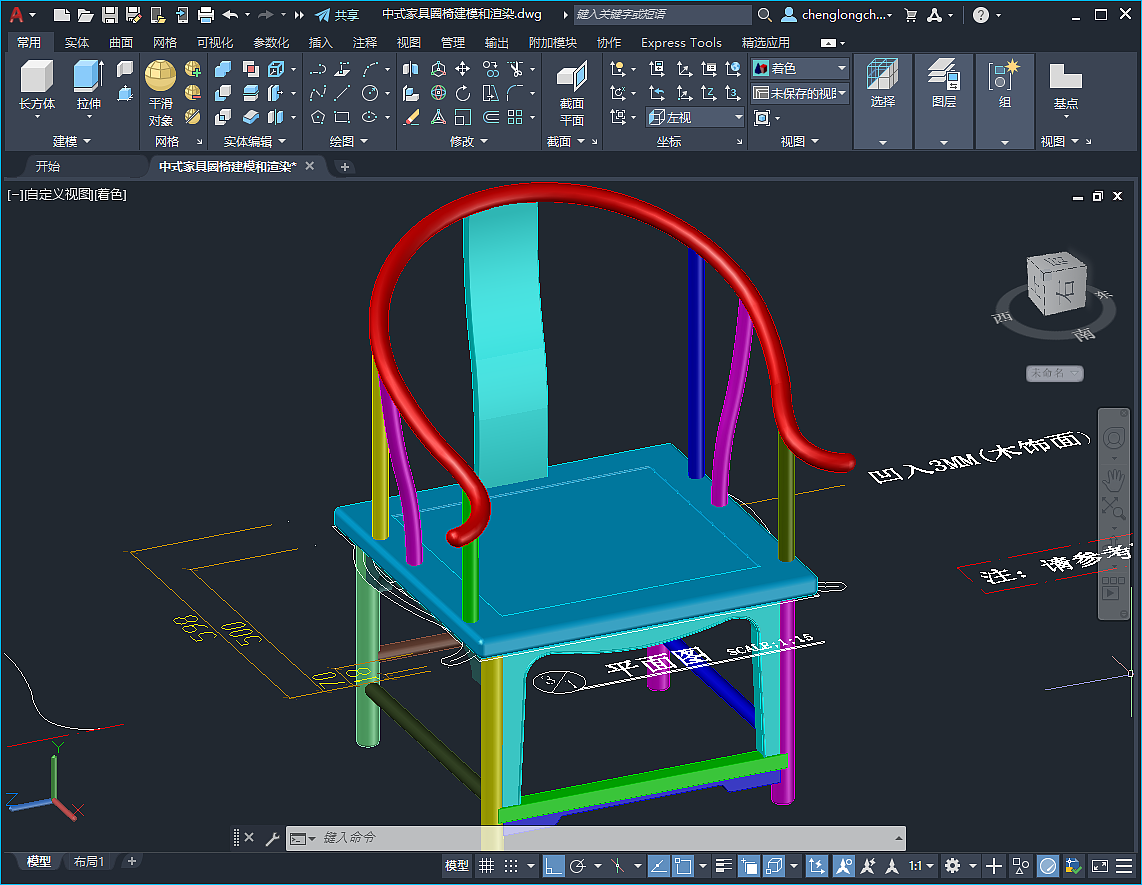Click the customization menu icon in status bar

1124,866
